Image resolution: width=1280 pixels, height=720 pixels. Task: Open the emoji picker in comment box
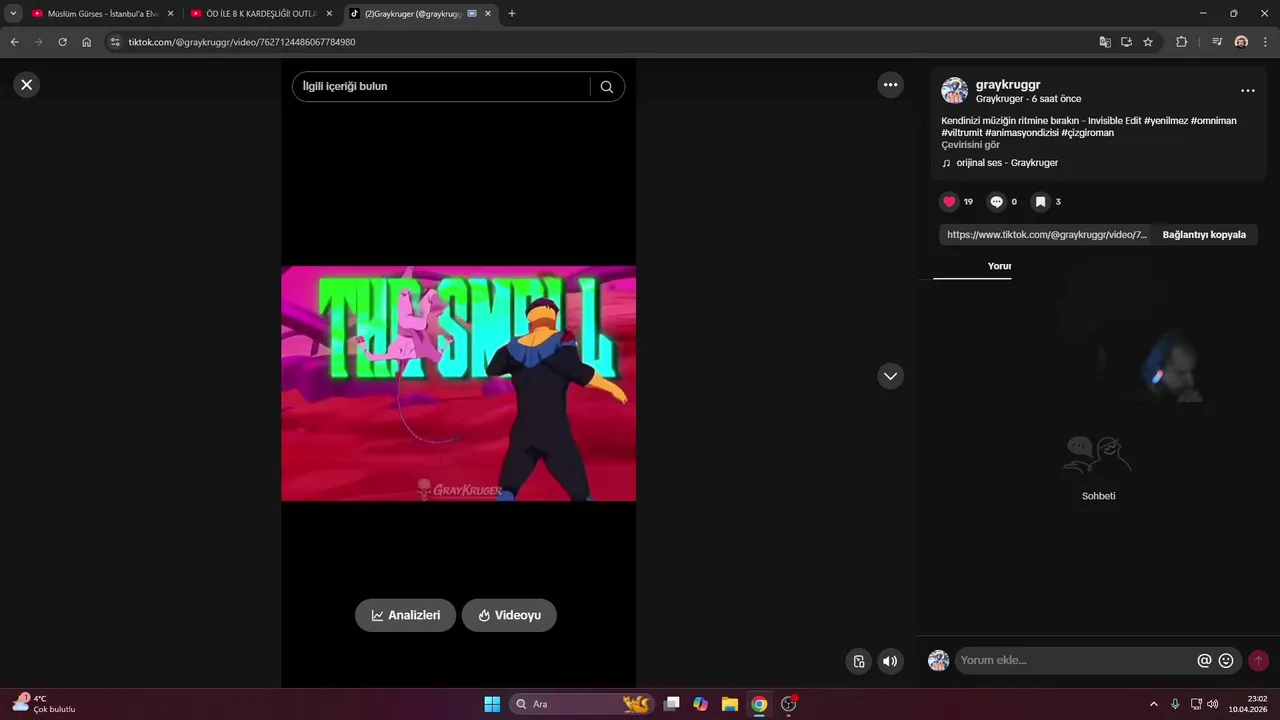point(1226,661)
